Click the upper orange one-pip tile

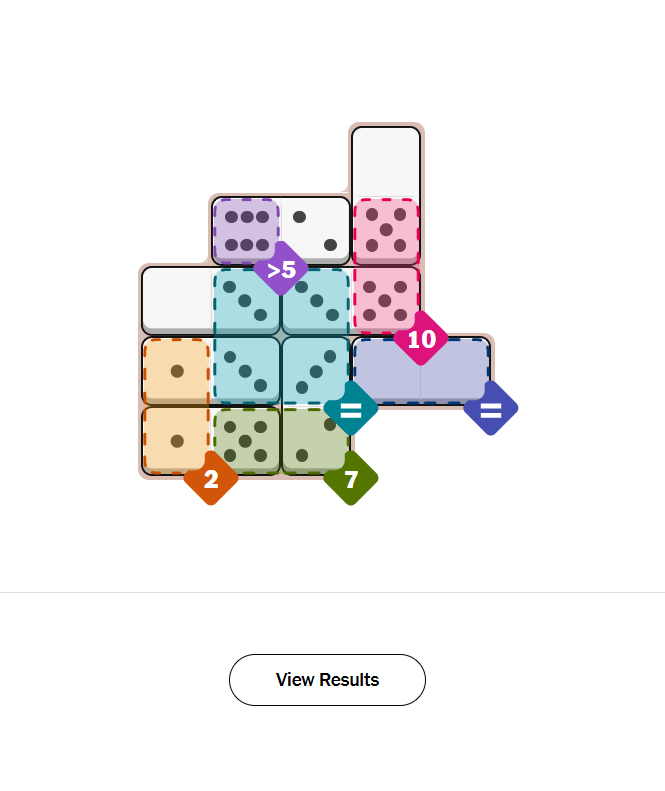click(x=177, y=371)
